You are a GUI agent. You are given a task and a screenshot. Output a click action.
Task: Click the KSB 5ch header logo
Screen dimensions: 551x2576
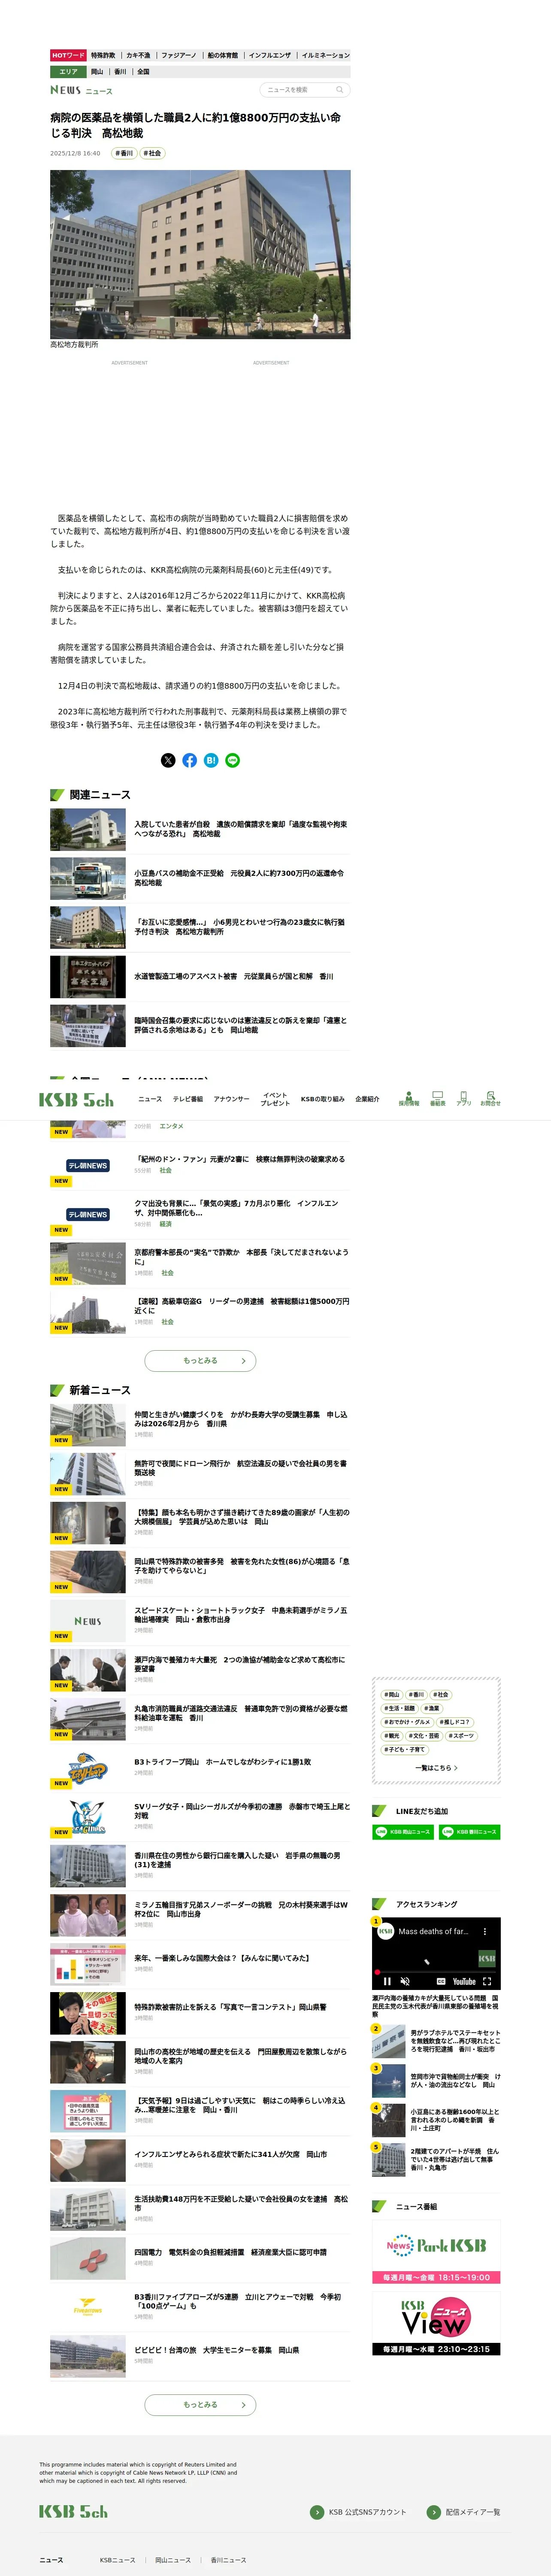click(76, 1099)
